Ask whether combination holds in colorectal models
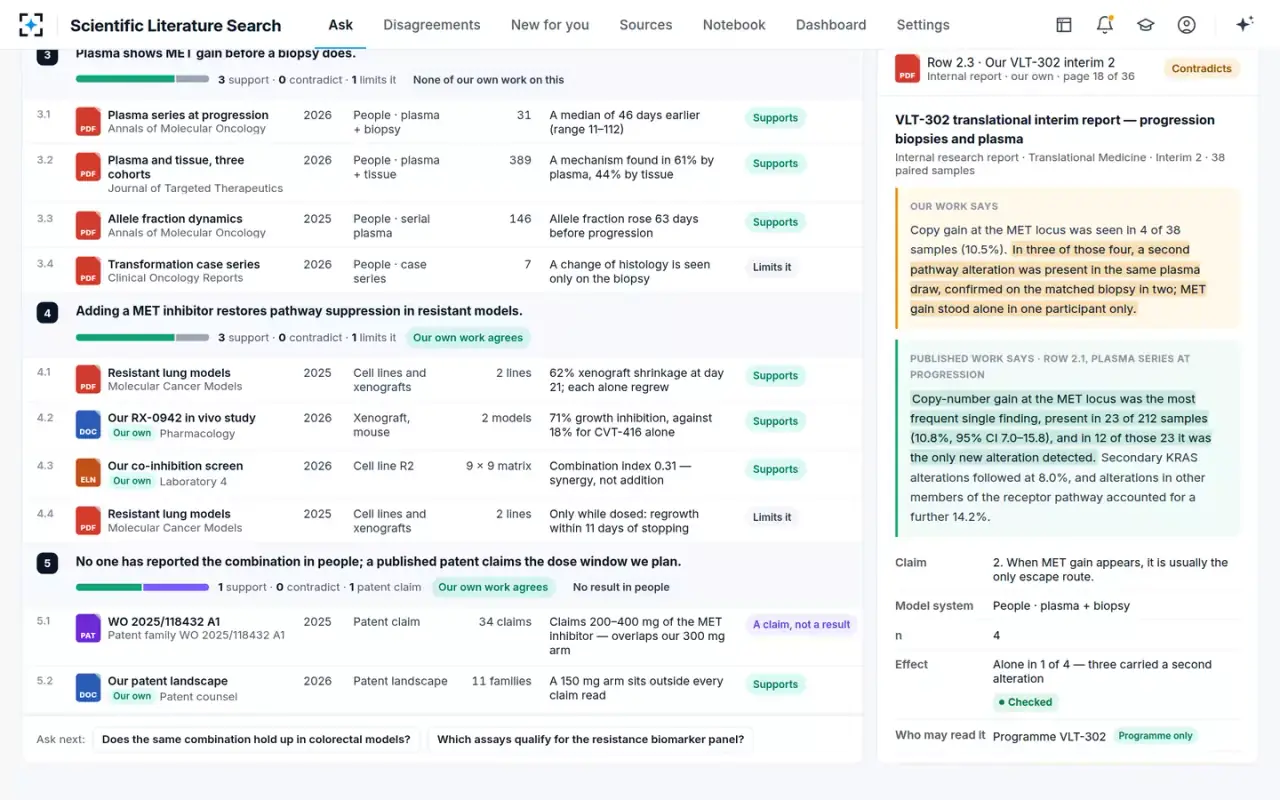The height and width of the screenshot is (800, 1280). [x=256, y=740]
